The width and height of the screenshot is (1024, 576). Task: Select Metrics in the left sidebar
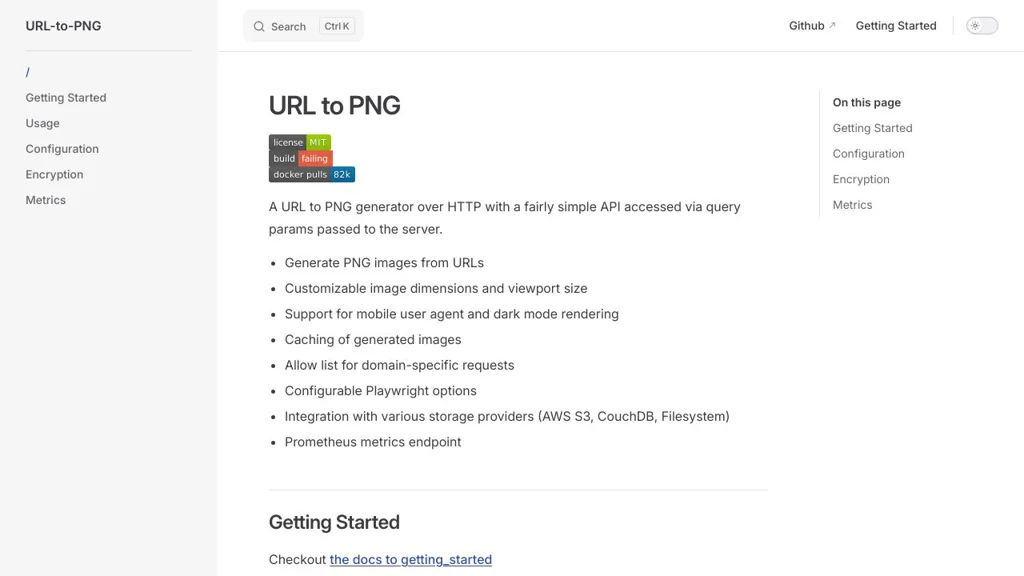pyautogui.click(x=46, y=200)
